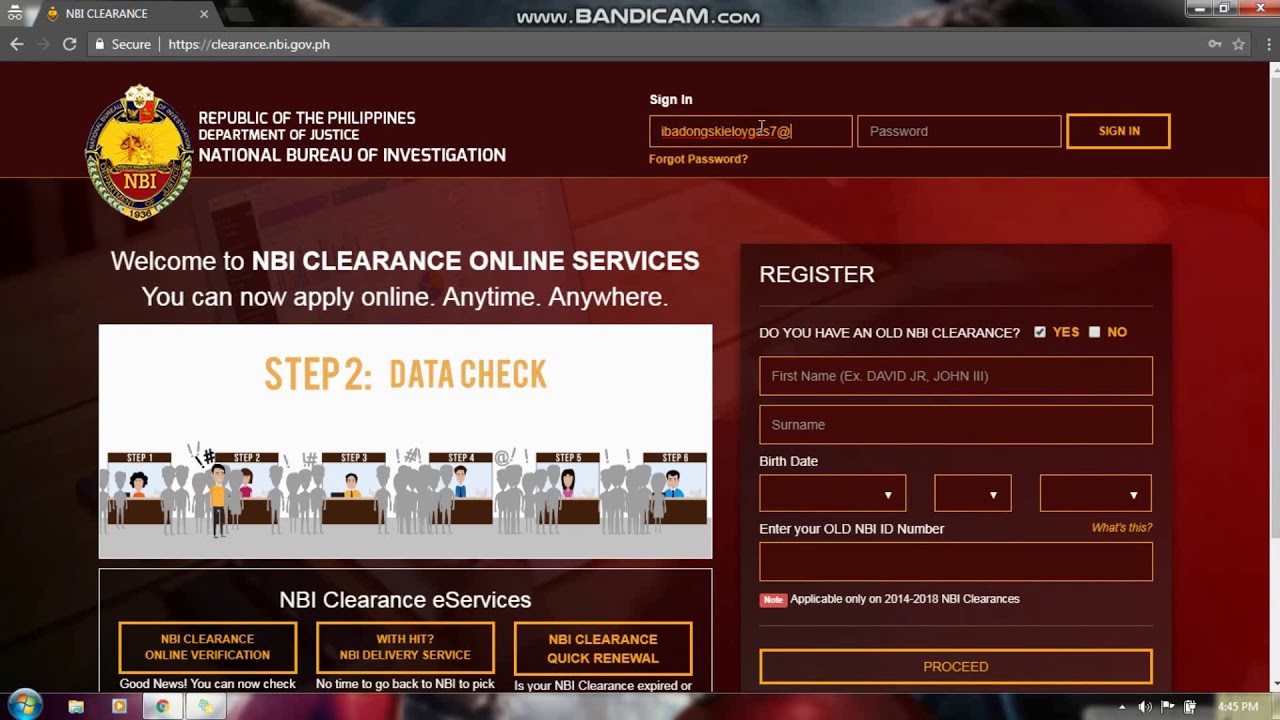Viewport: 1280px width, 720px height.
Task: Open File Explorer from the taskbar
Action: (76, 706)
